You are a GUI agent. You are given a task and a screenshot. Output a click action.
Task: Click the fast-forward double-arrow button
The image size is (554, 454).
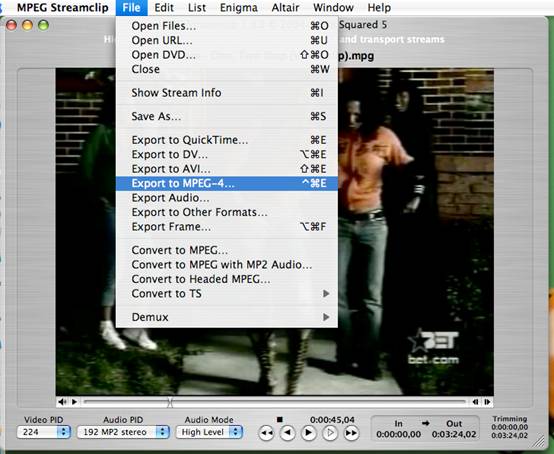(351, 433)
